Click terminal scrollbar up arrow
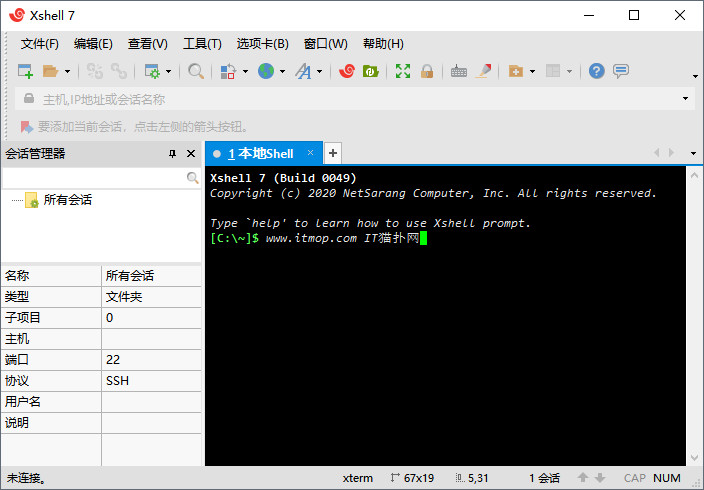 [x=694, y=175]
